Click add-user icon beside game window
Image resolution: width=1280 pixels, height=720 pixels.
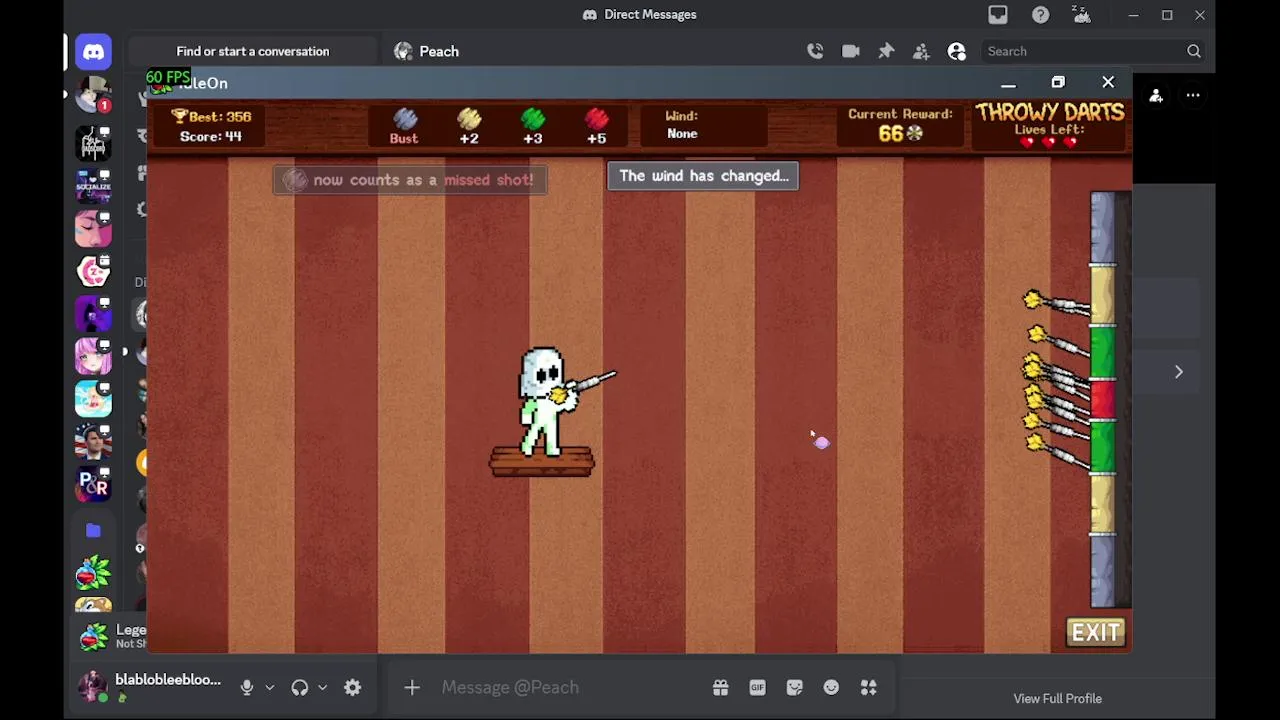tap(1156, 96)
